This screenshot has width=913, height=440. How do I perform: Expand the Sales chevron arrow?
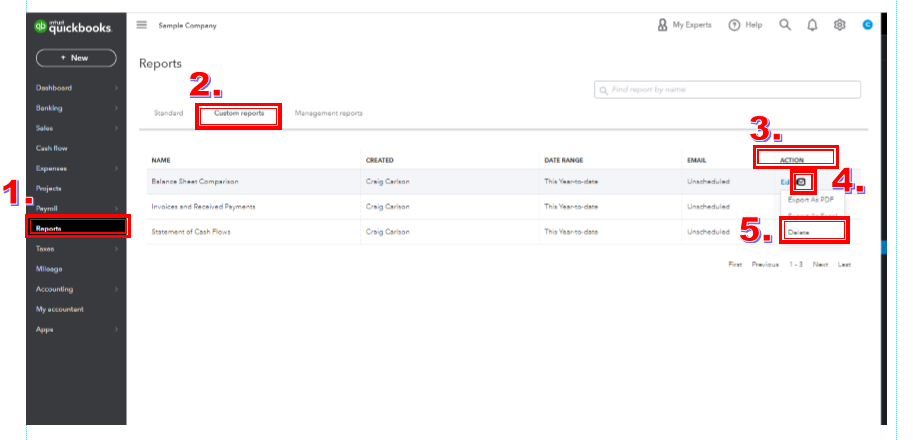click(116, 128)
